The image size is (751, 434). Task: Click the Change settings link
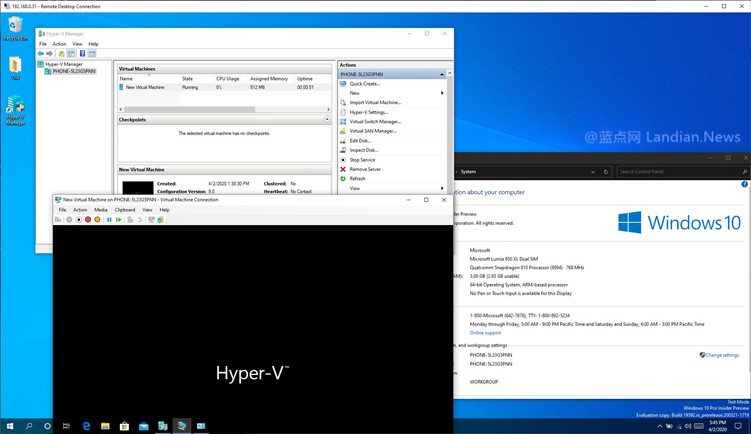click(x=721, y=355)
